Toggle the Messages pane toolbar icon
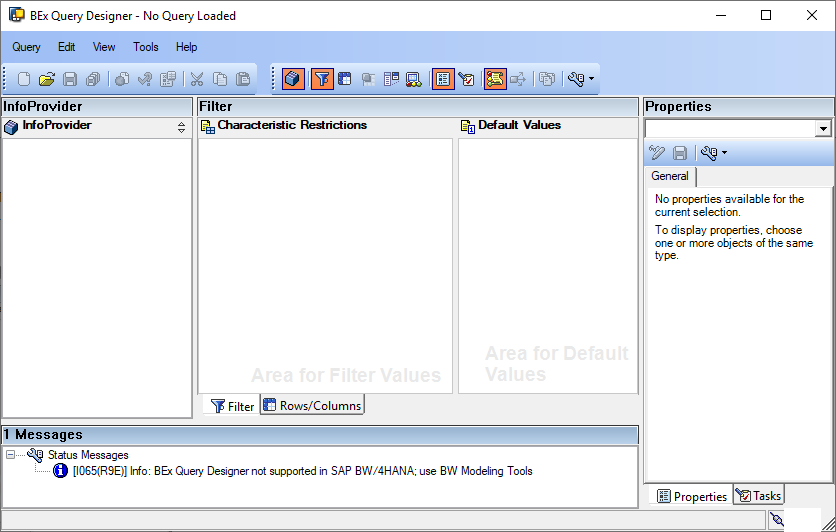Viewport: 836px width, 532px height. 495,79
